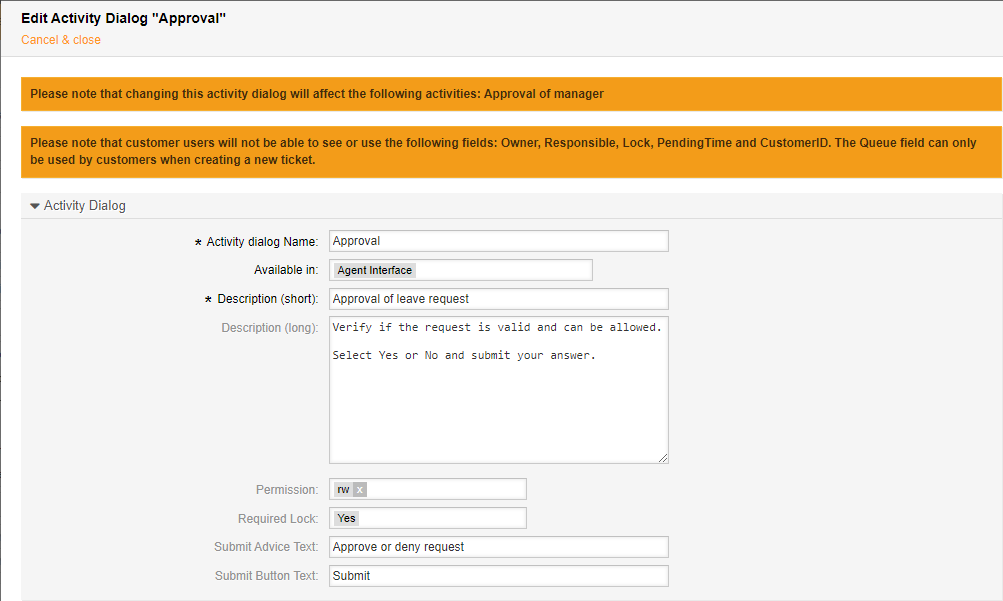1003x601 pixels.
Task: Click Cancel & close link
Action: click(x=61, y=40)
